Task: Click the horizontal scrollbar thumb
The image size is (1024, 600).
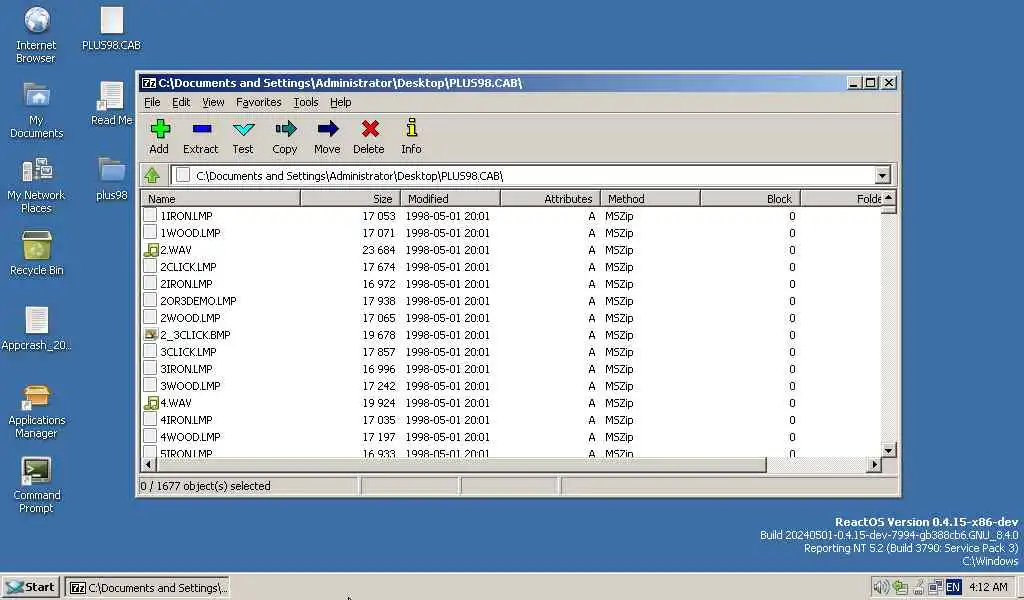Action: click(461, 464)
